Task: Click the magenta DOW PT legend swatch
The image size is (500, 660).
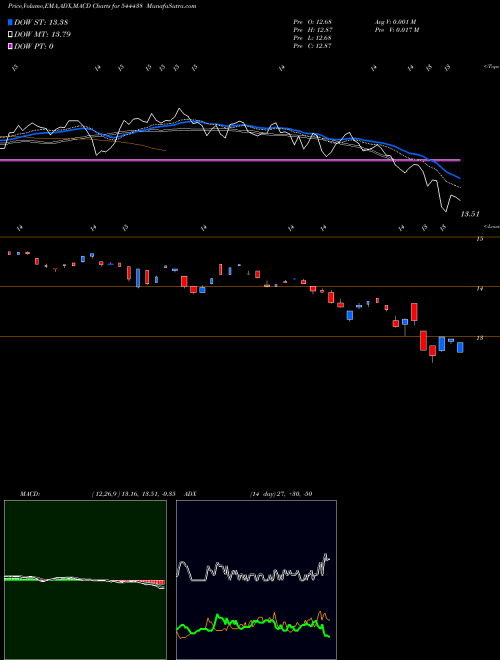Action: (x=10, y=46)
